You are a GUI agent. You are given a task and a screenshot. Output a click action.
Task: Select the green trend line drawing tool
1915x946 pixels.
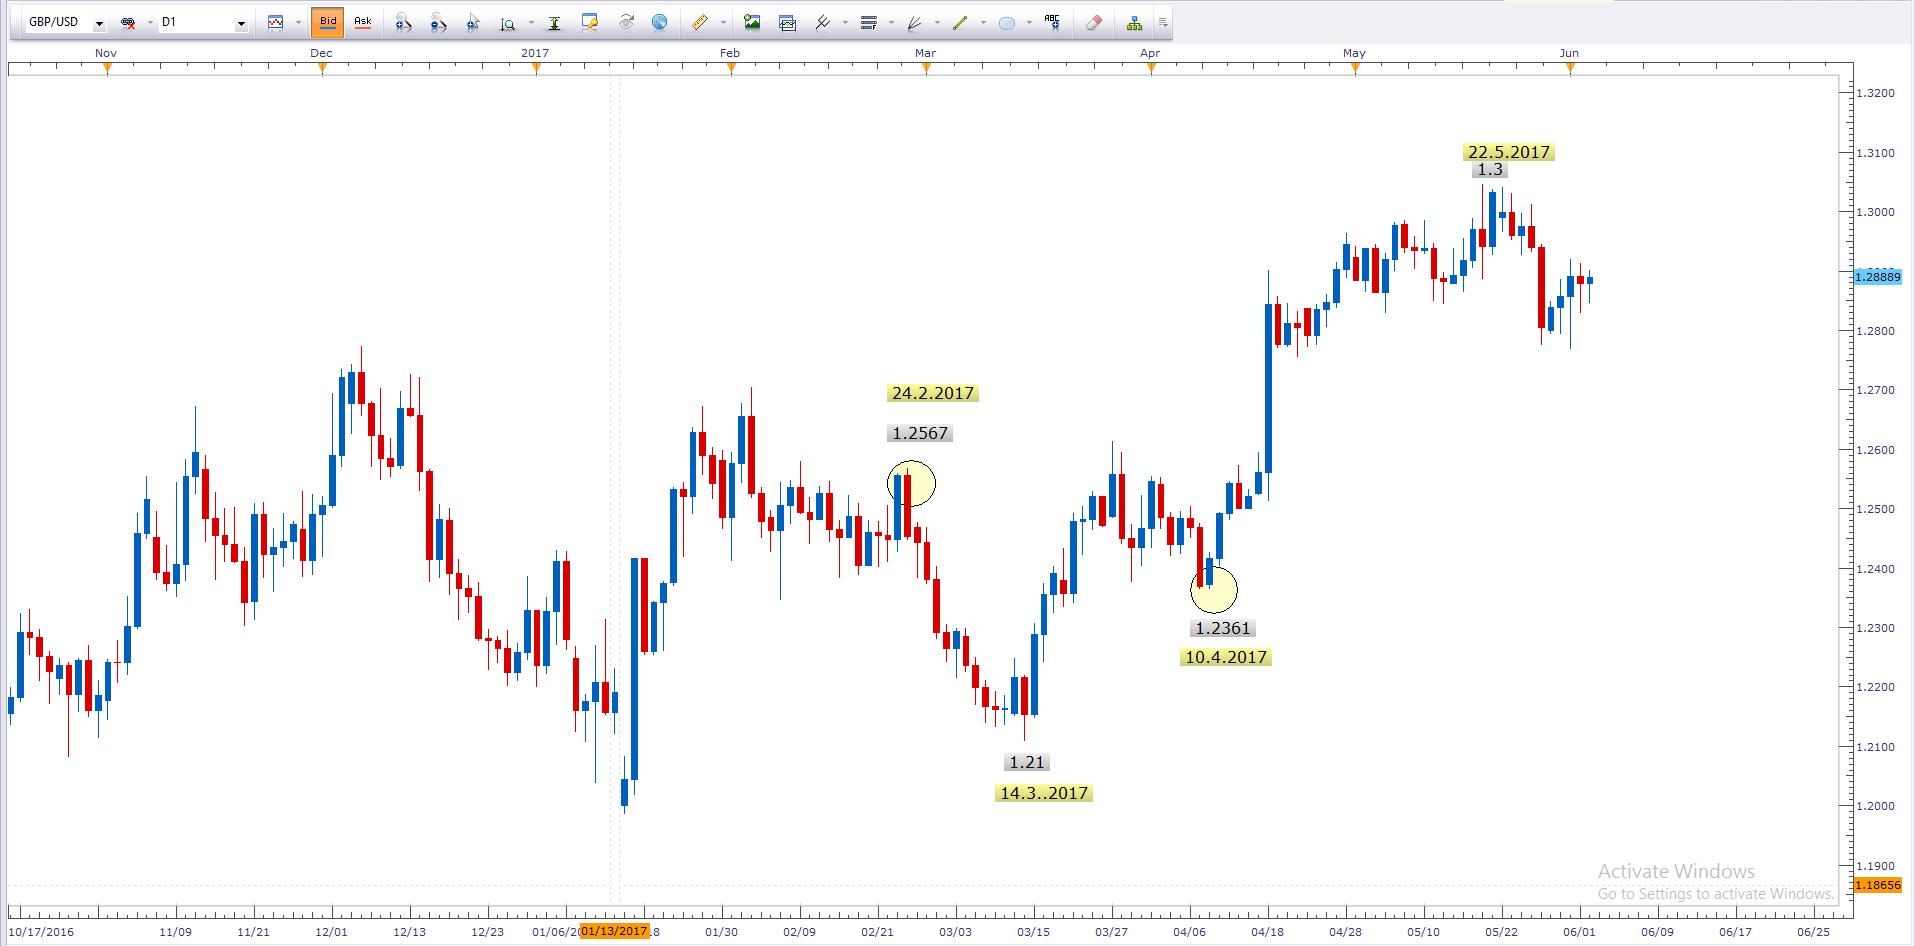(x=960, y=23)
